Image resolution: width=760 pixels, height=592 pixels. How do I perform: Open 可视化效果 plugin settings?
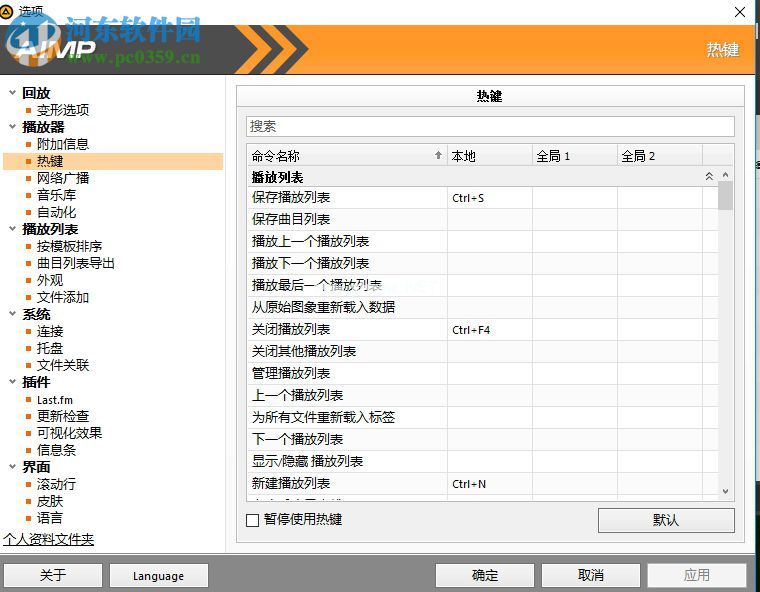pyautogui.click(x=69, y=433)
